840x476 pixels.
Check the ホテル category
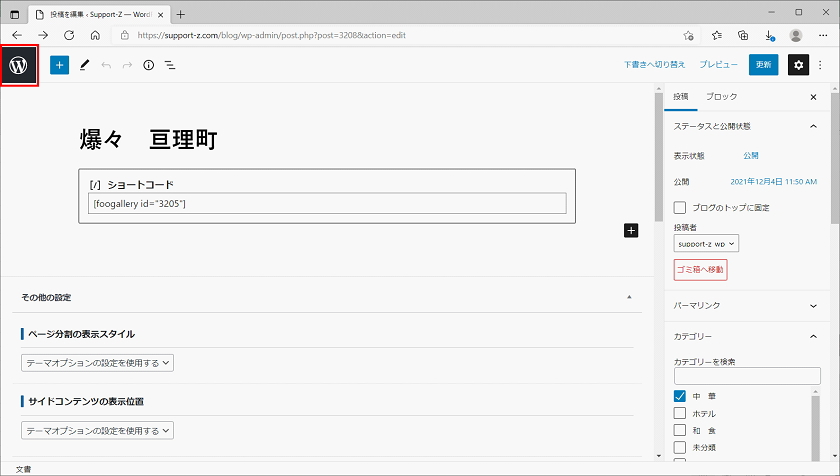tap(680, 413)
